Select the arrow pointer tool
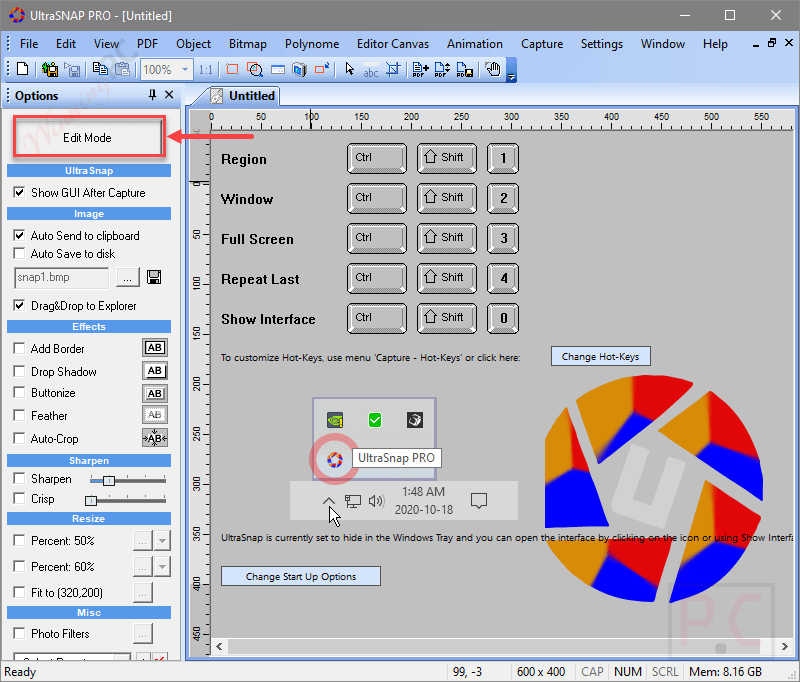Screen dimensions: 800x682 349,69
